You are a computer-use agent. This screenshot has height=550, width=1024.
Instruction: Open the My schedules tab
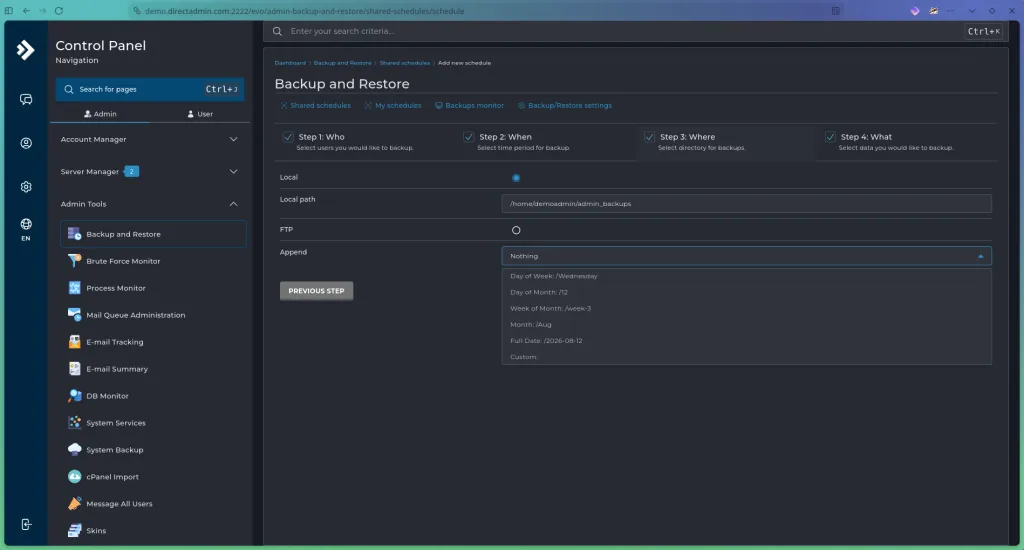pyautogui.click(x=393, y=105)
